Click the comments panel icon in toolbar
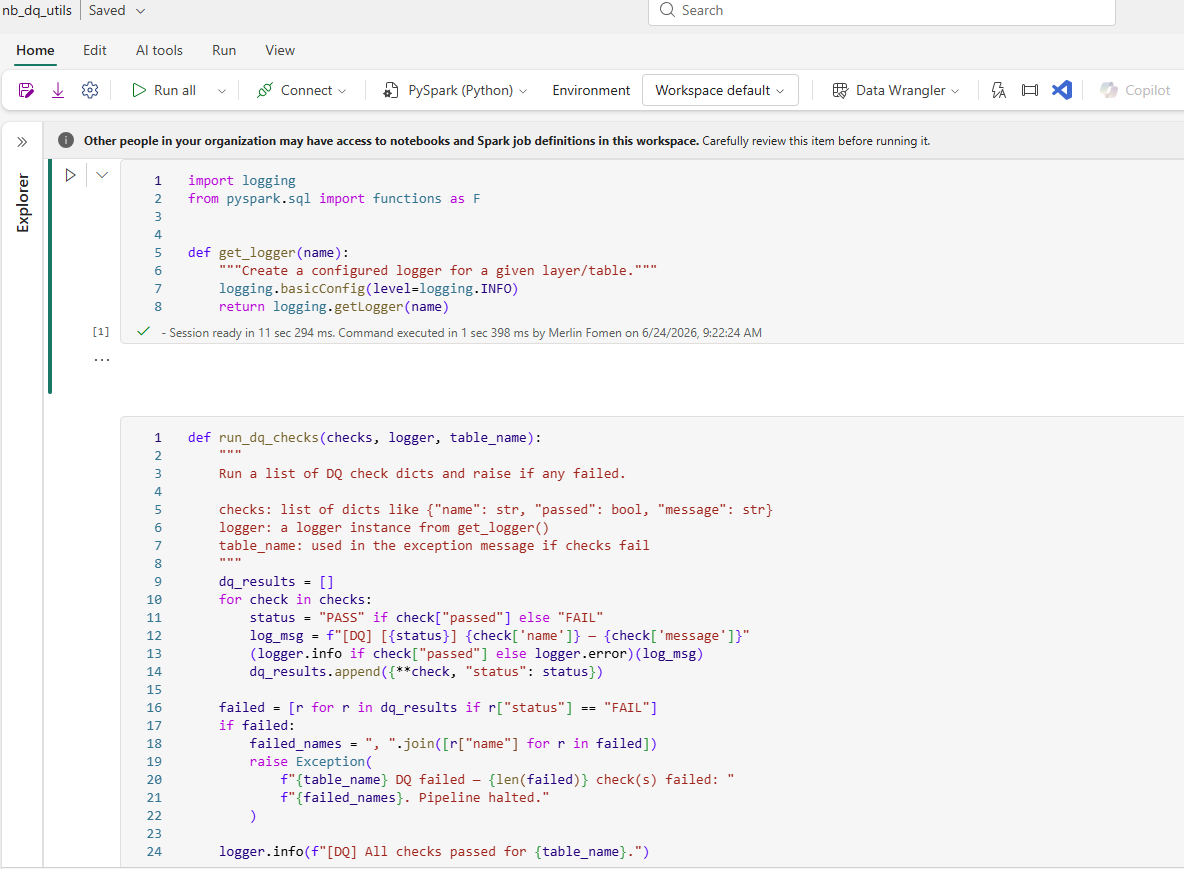 click(1029, 91)
